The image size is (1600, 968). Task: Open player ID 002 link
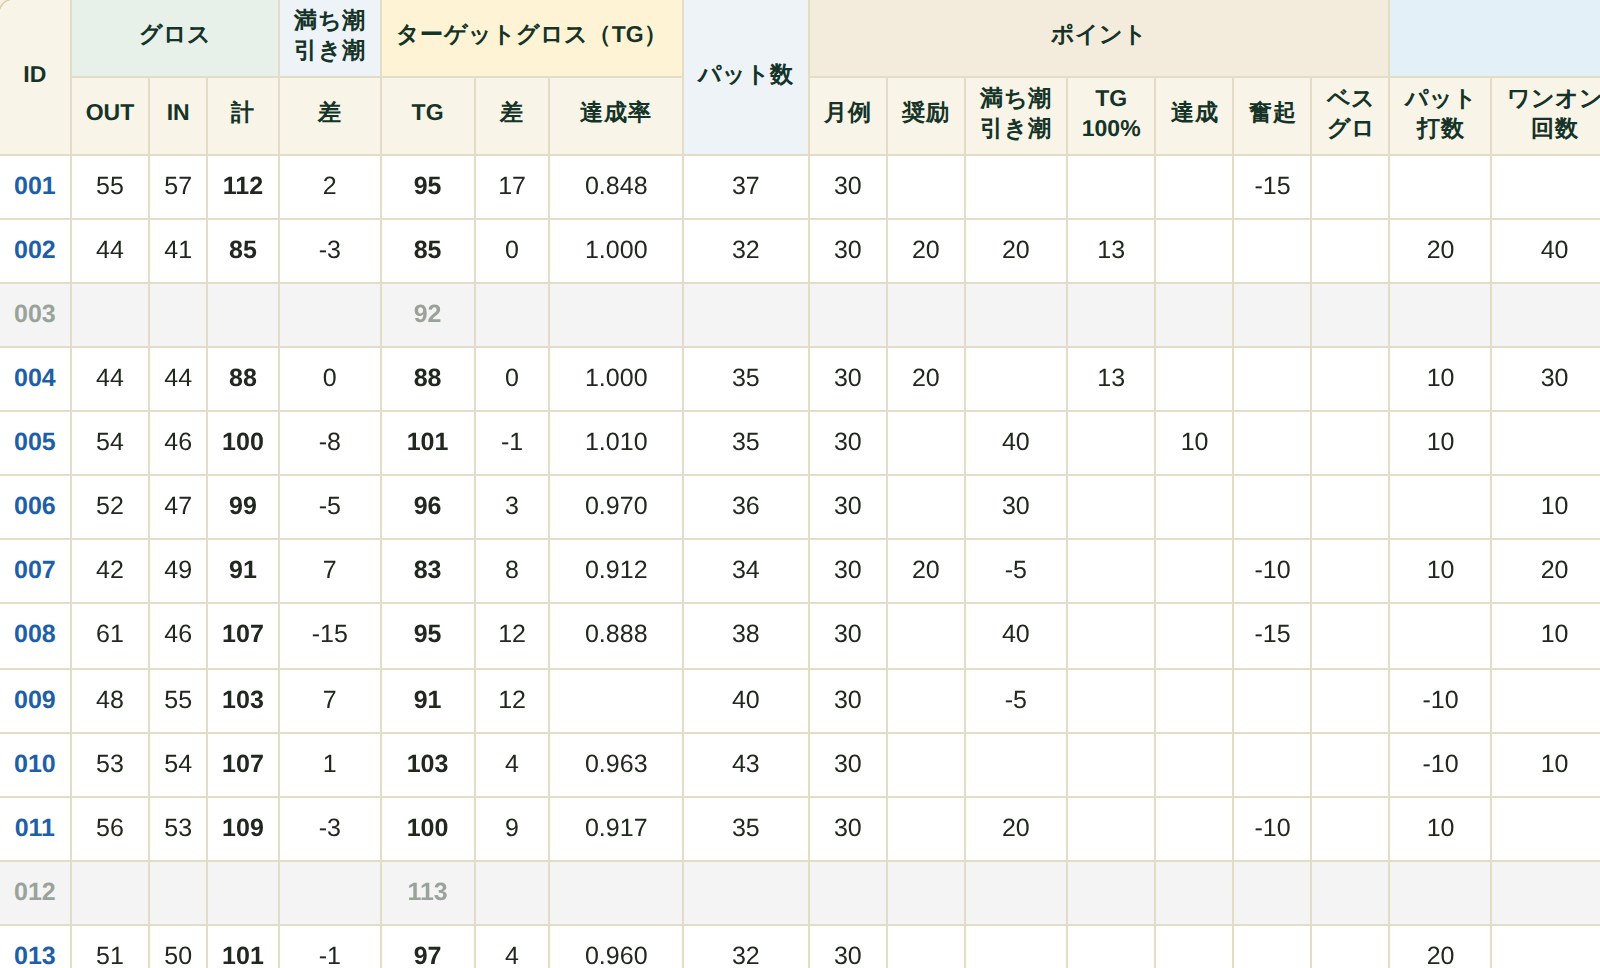[x=35, y=250]
